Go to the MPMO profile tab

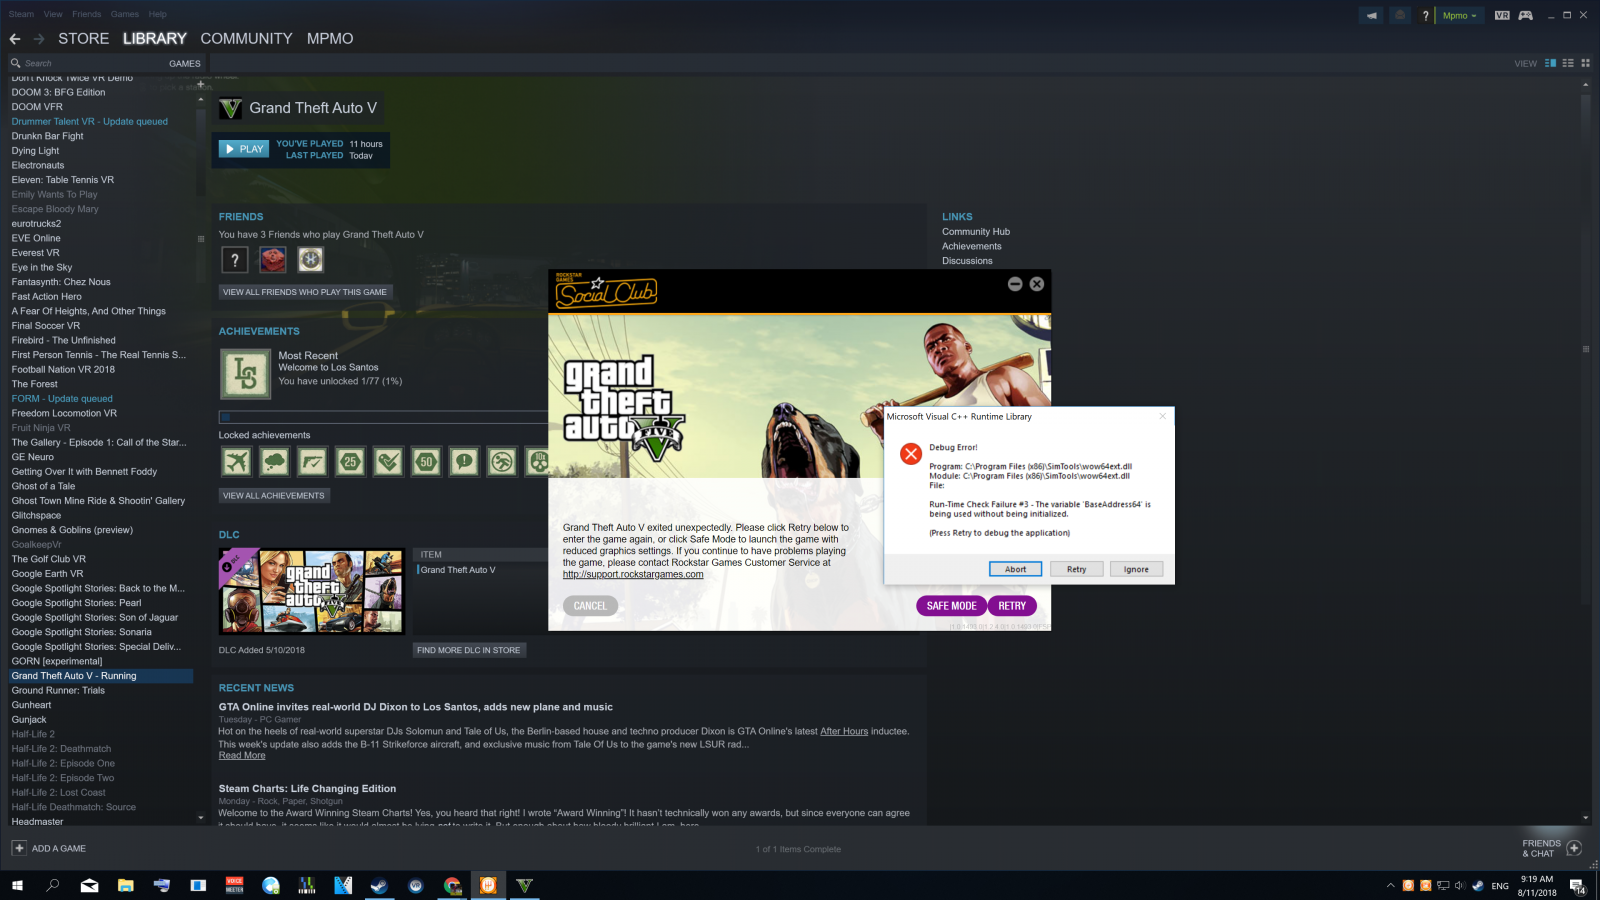[x=330, y=39]
